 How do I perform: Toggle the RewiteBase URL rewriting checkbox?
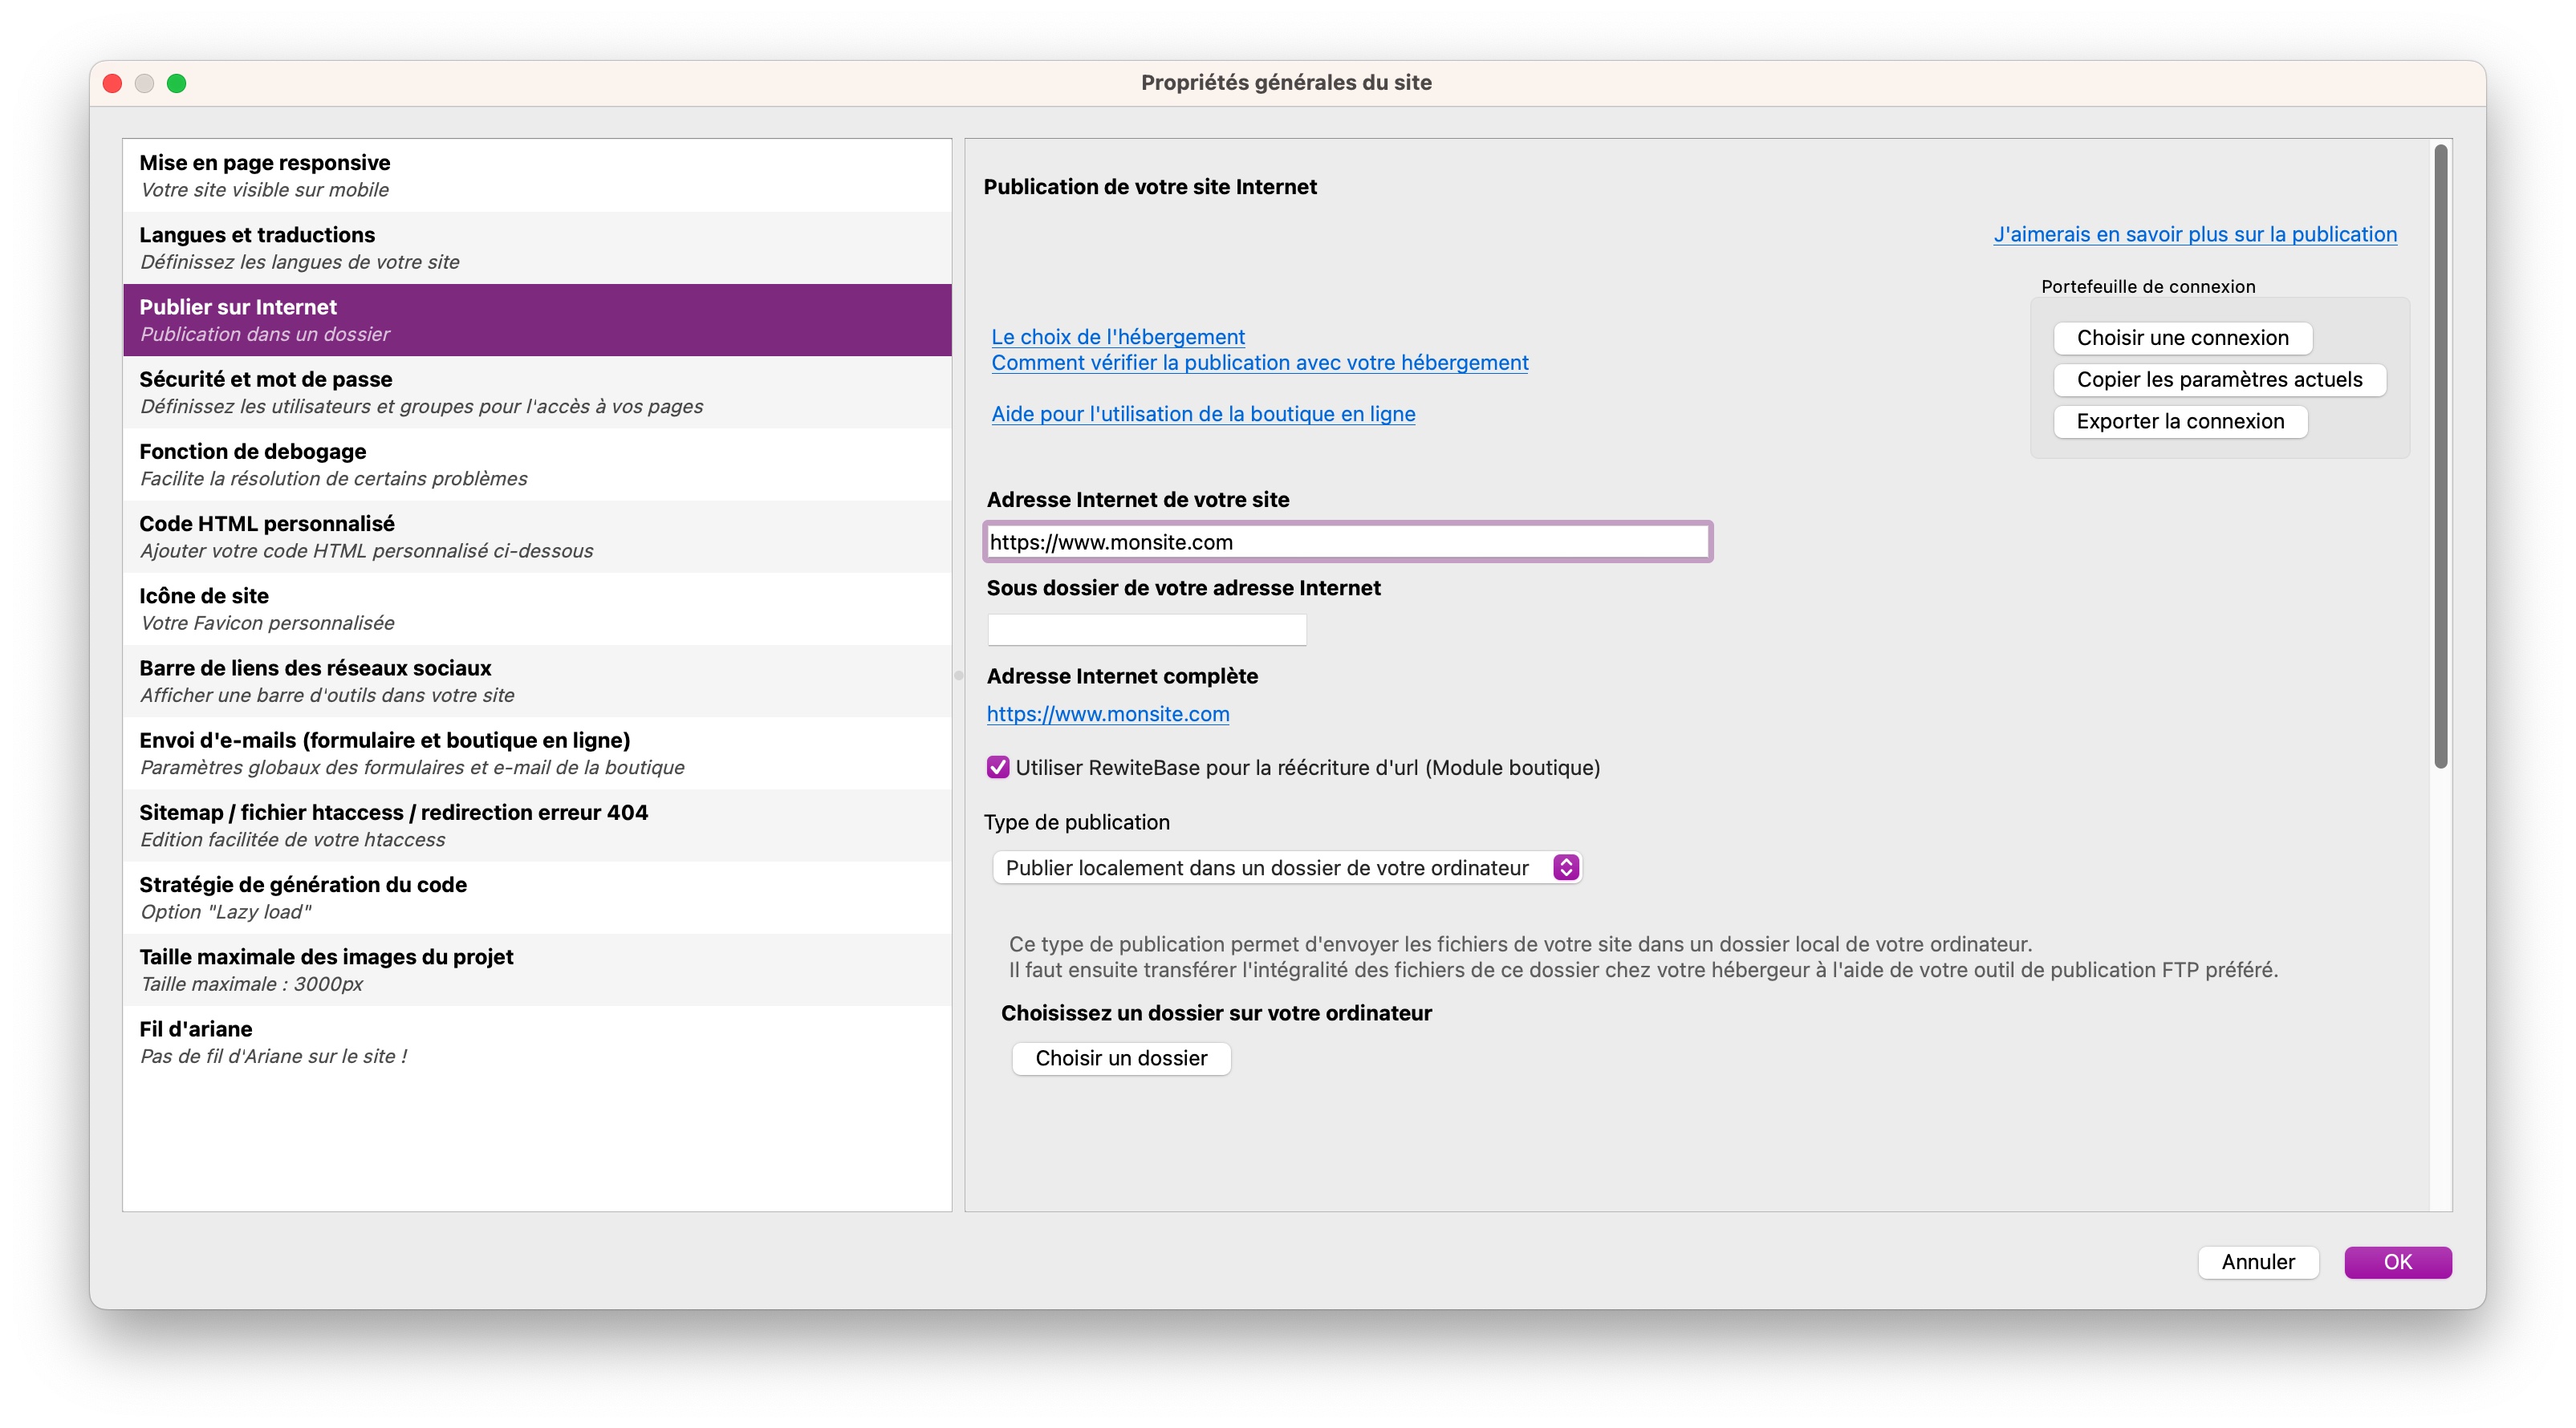[x=997, y=767]
